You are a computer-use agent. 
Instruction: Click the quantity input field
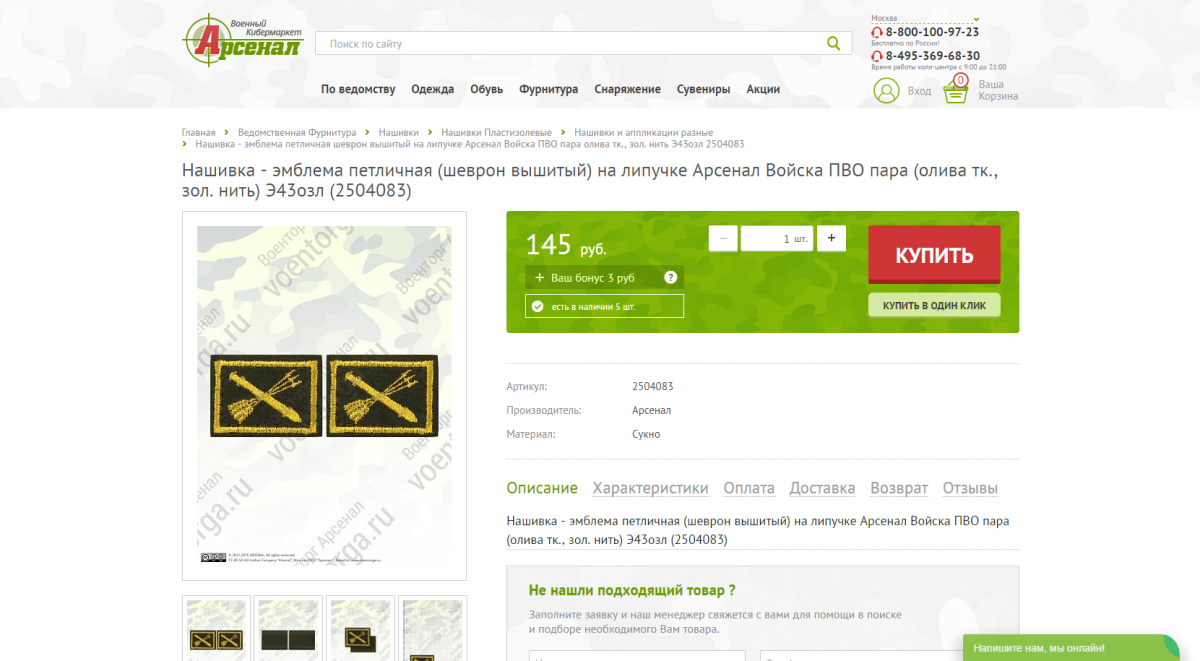click(x=777, y=239)
